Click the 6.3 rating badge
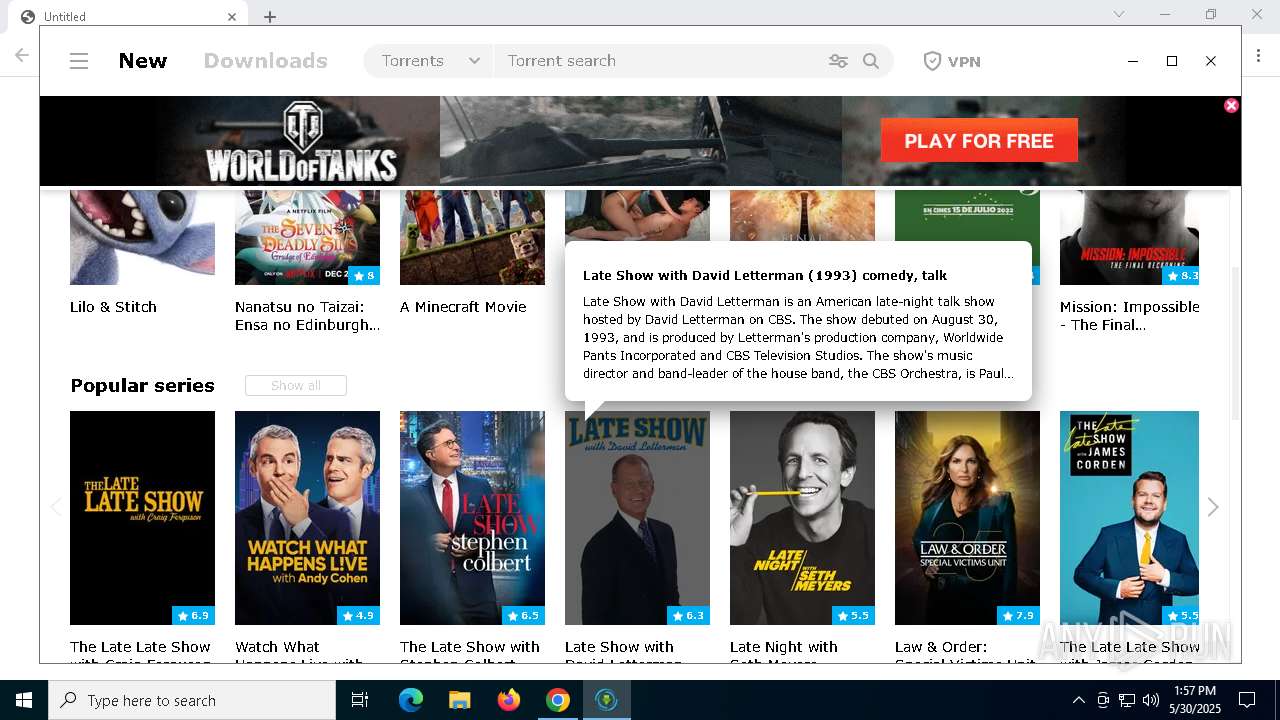This screenshot has height=720, width=1280. [x=688, y=616]
